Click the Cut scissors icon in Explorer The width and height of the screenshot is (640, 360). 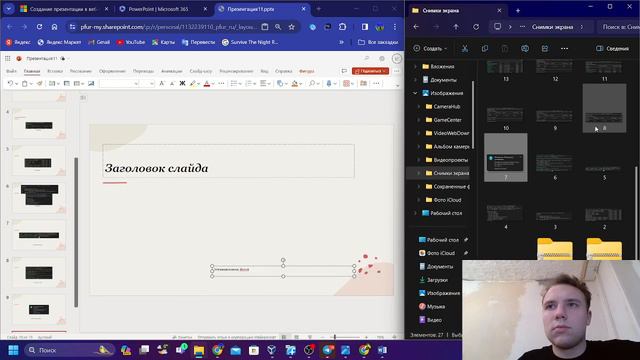pos(464,49)
